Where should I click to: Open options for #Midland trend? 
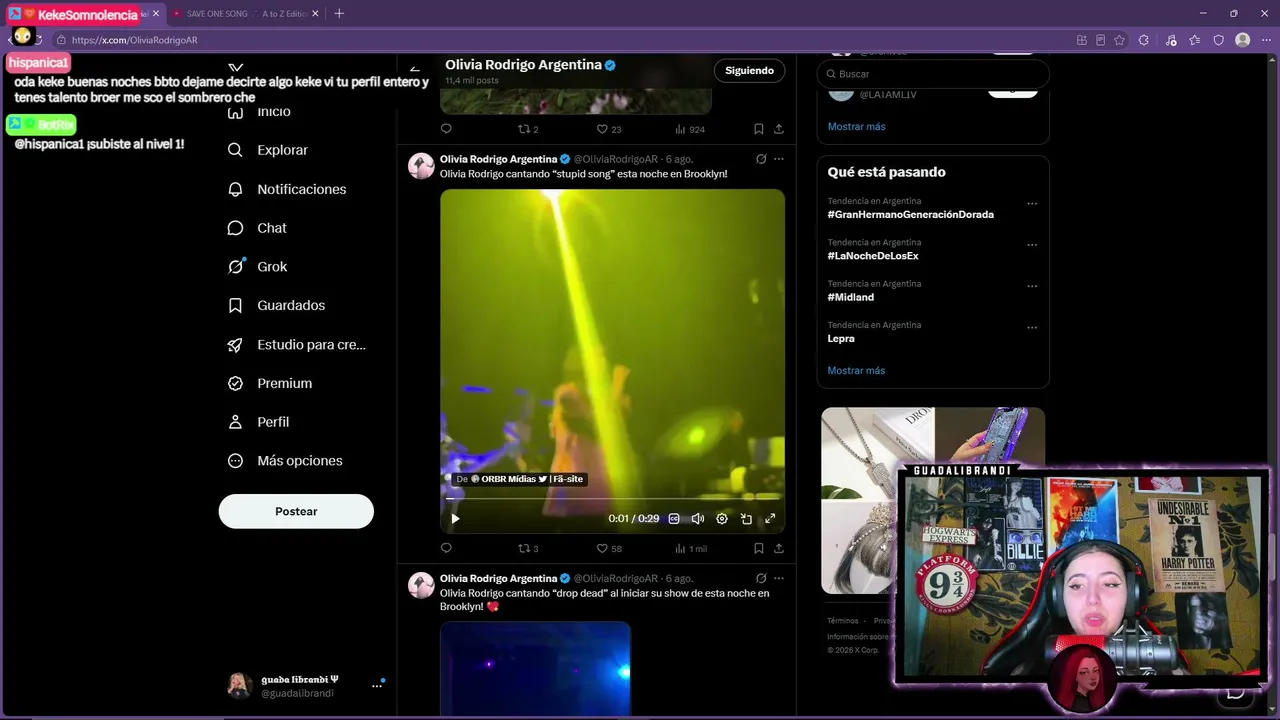[1032, 286]
